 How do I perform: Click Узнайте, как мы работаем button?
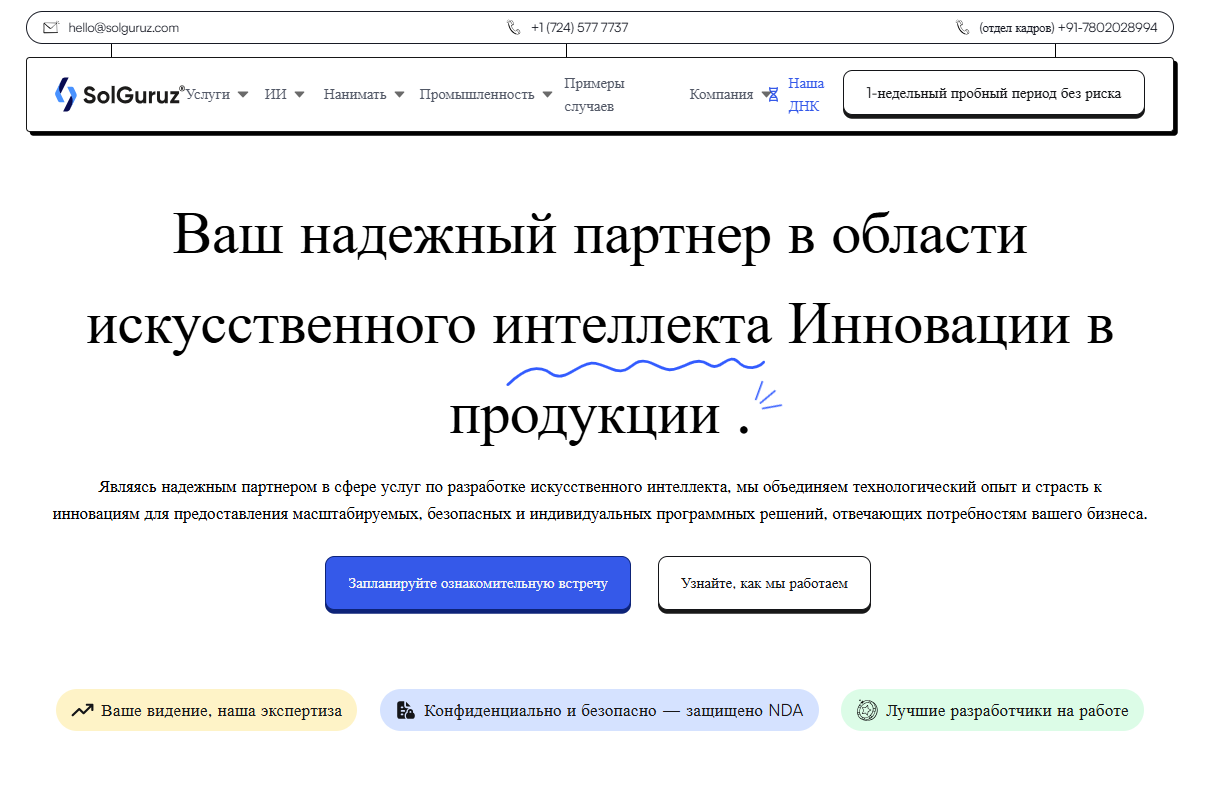[764, 583]
